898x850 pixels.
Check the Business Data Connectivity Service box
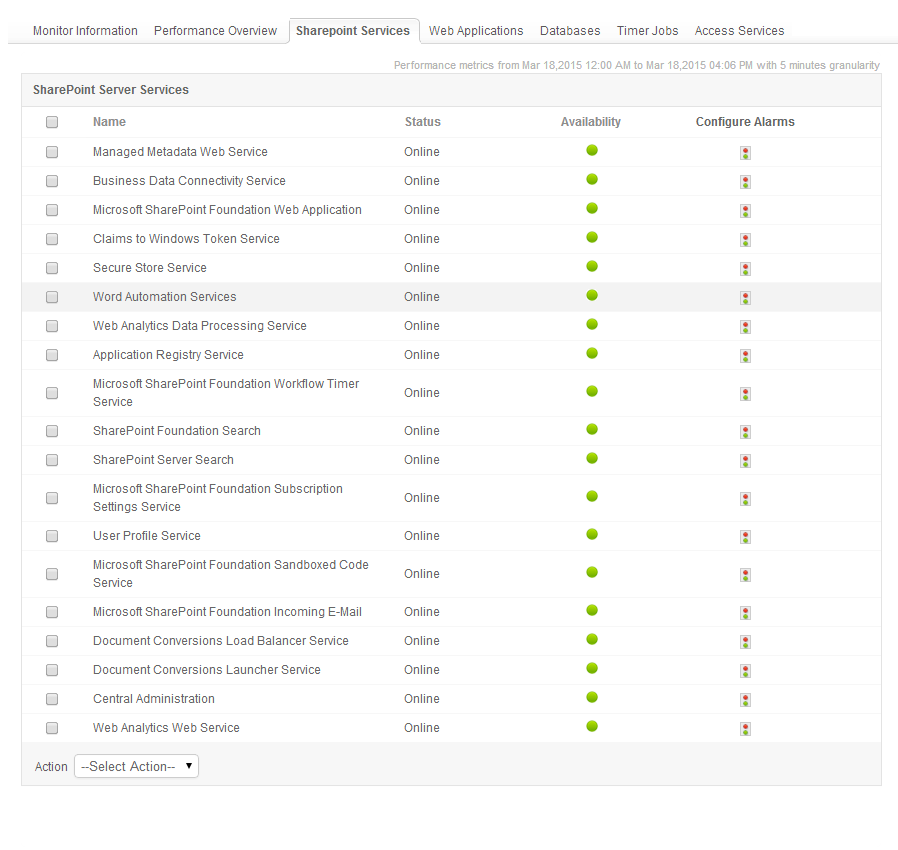52,181
